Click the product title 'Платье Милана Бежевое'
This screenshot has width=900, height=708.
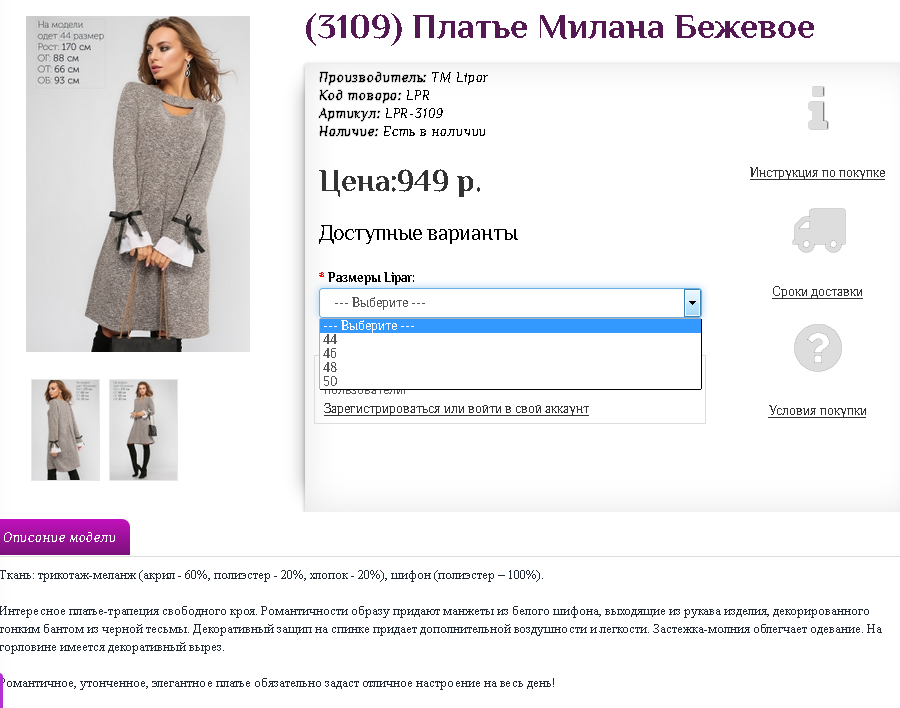coord(613,27)
